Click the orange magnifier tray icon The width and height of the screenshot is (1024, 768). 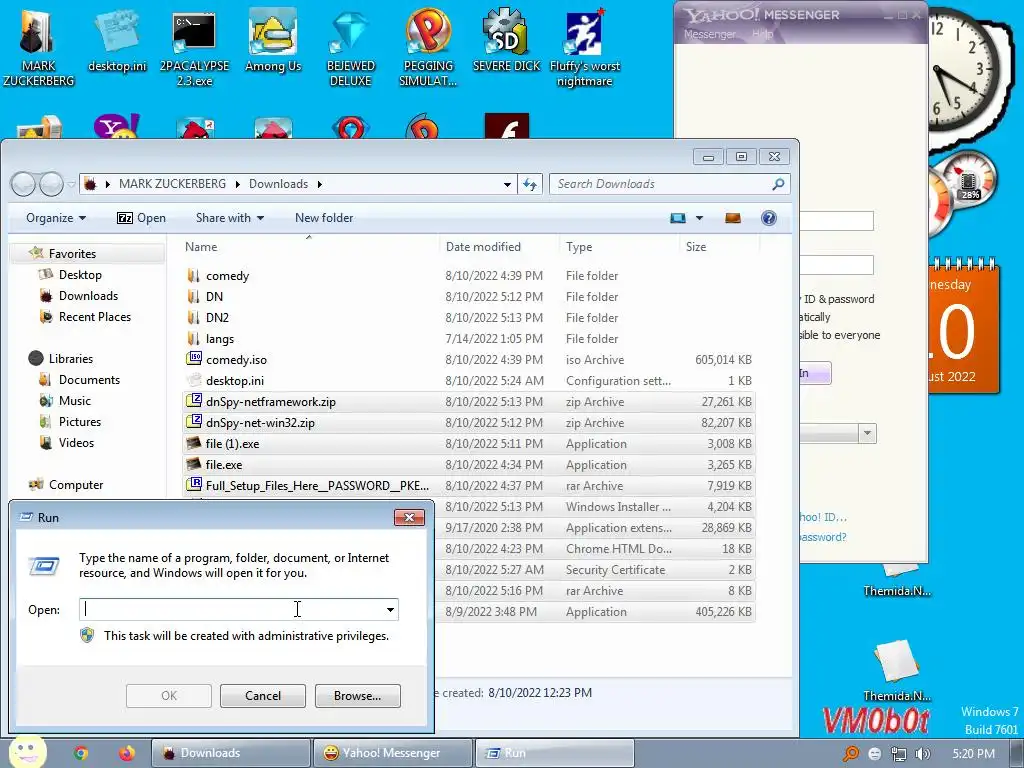[x=850, y=754]
